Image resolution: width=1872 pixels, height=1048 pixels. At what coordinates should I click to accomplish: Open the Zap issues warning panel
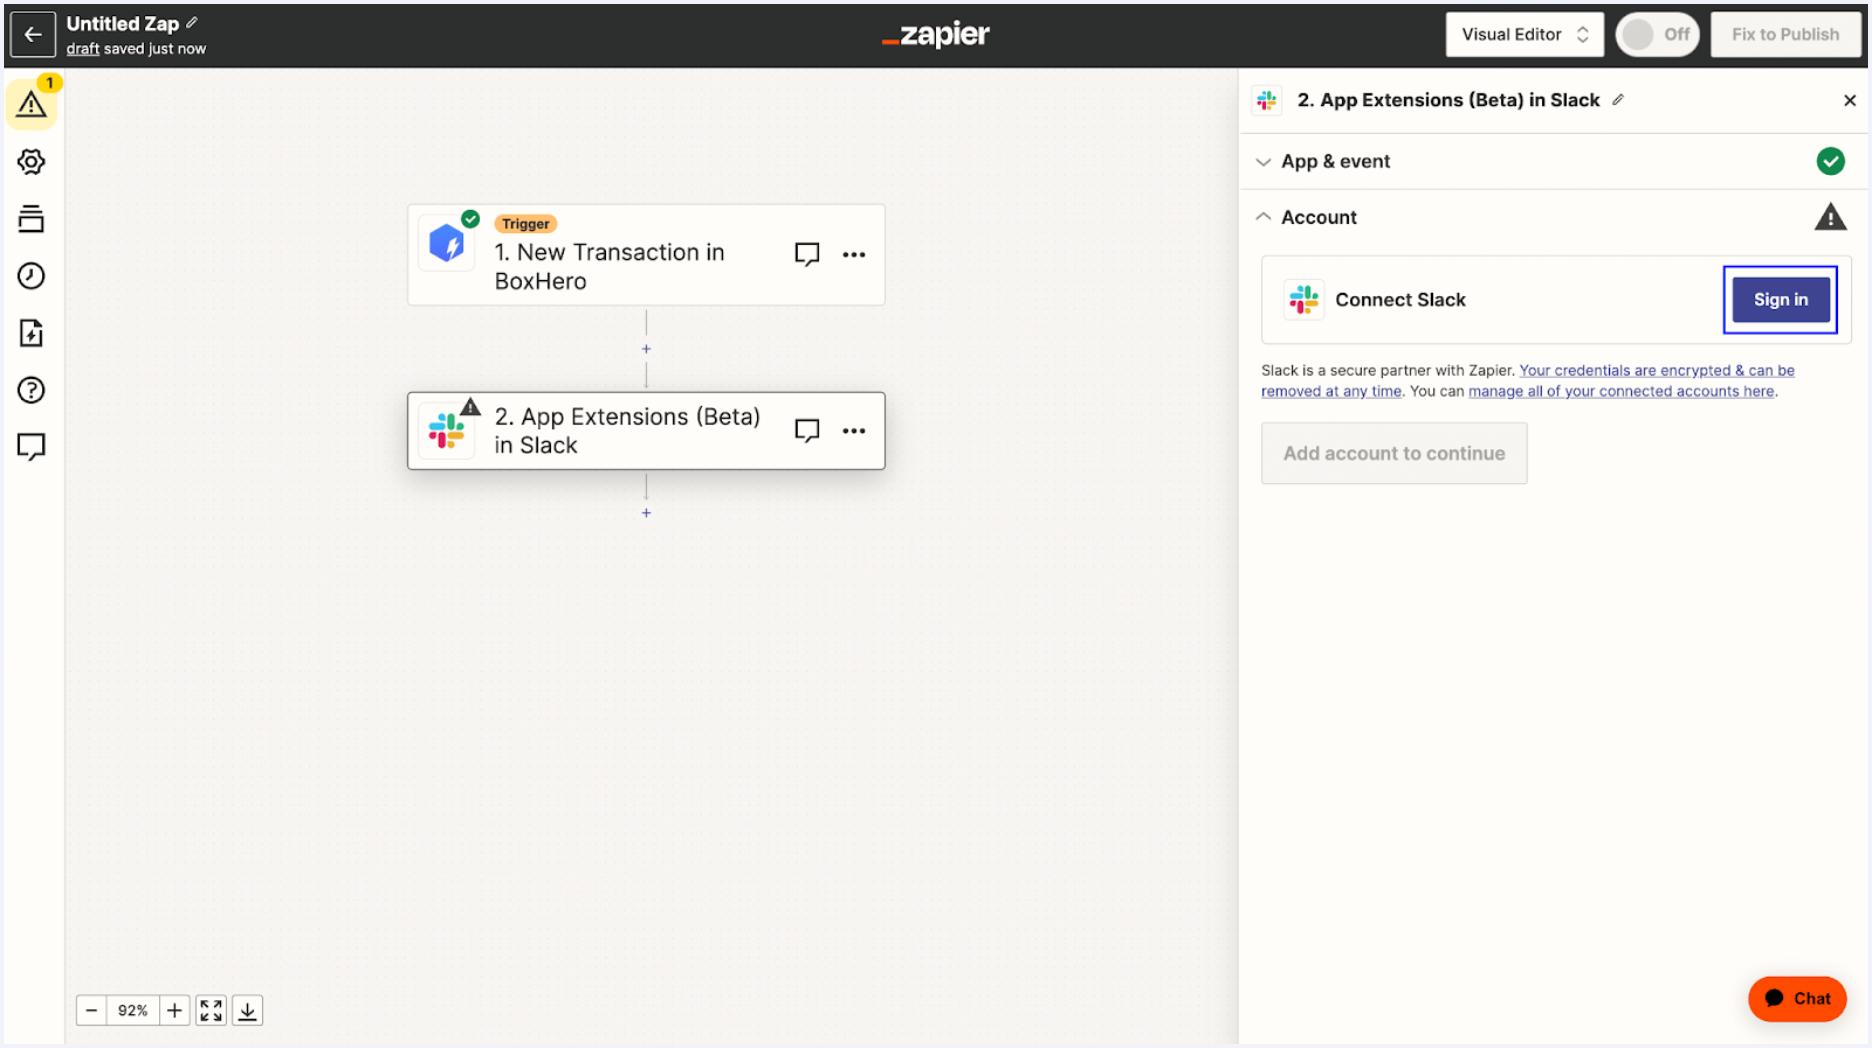(x=31, y=103)
